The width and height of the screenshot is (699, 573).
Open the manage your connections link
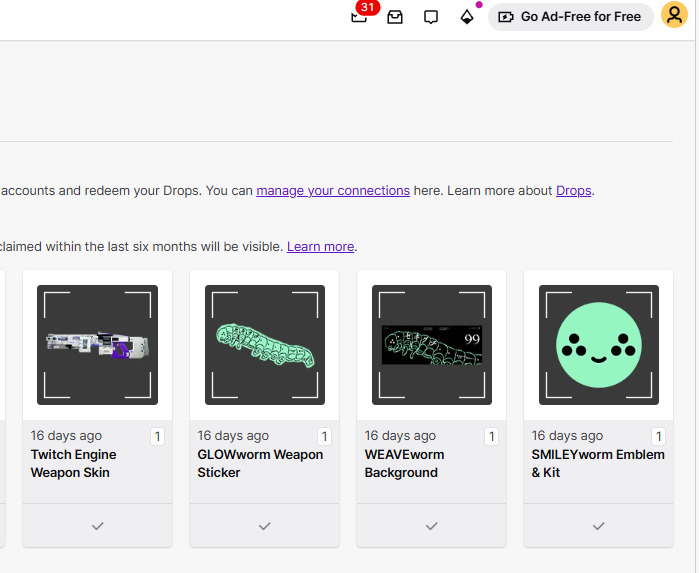pyautogui.click(x=333, y=190)
